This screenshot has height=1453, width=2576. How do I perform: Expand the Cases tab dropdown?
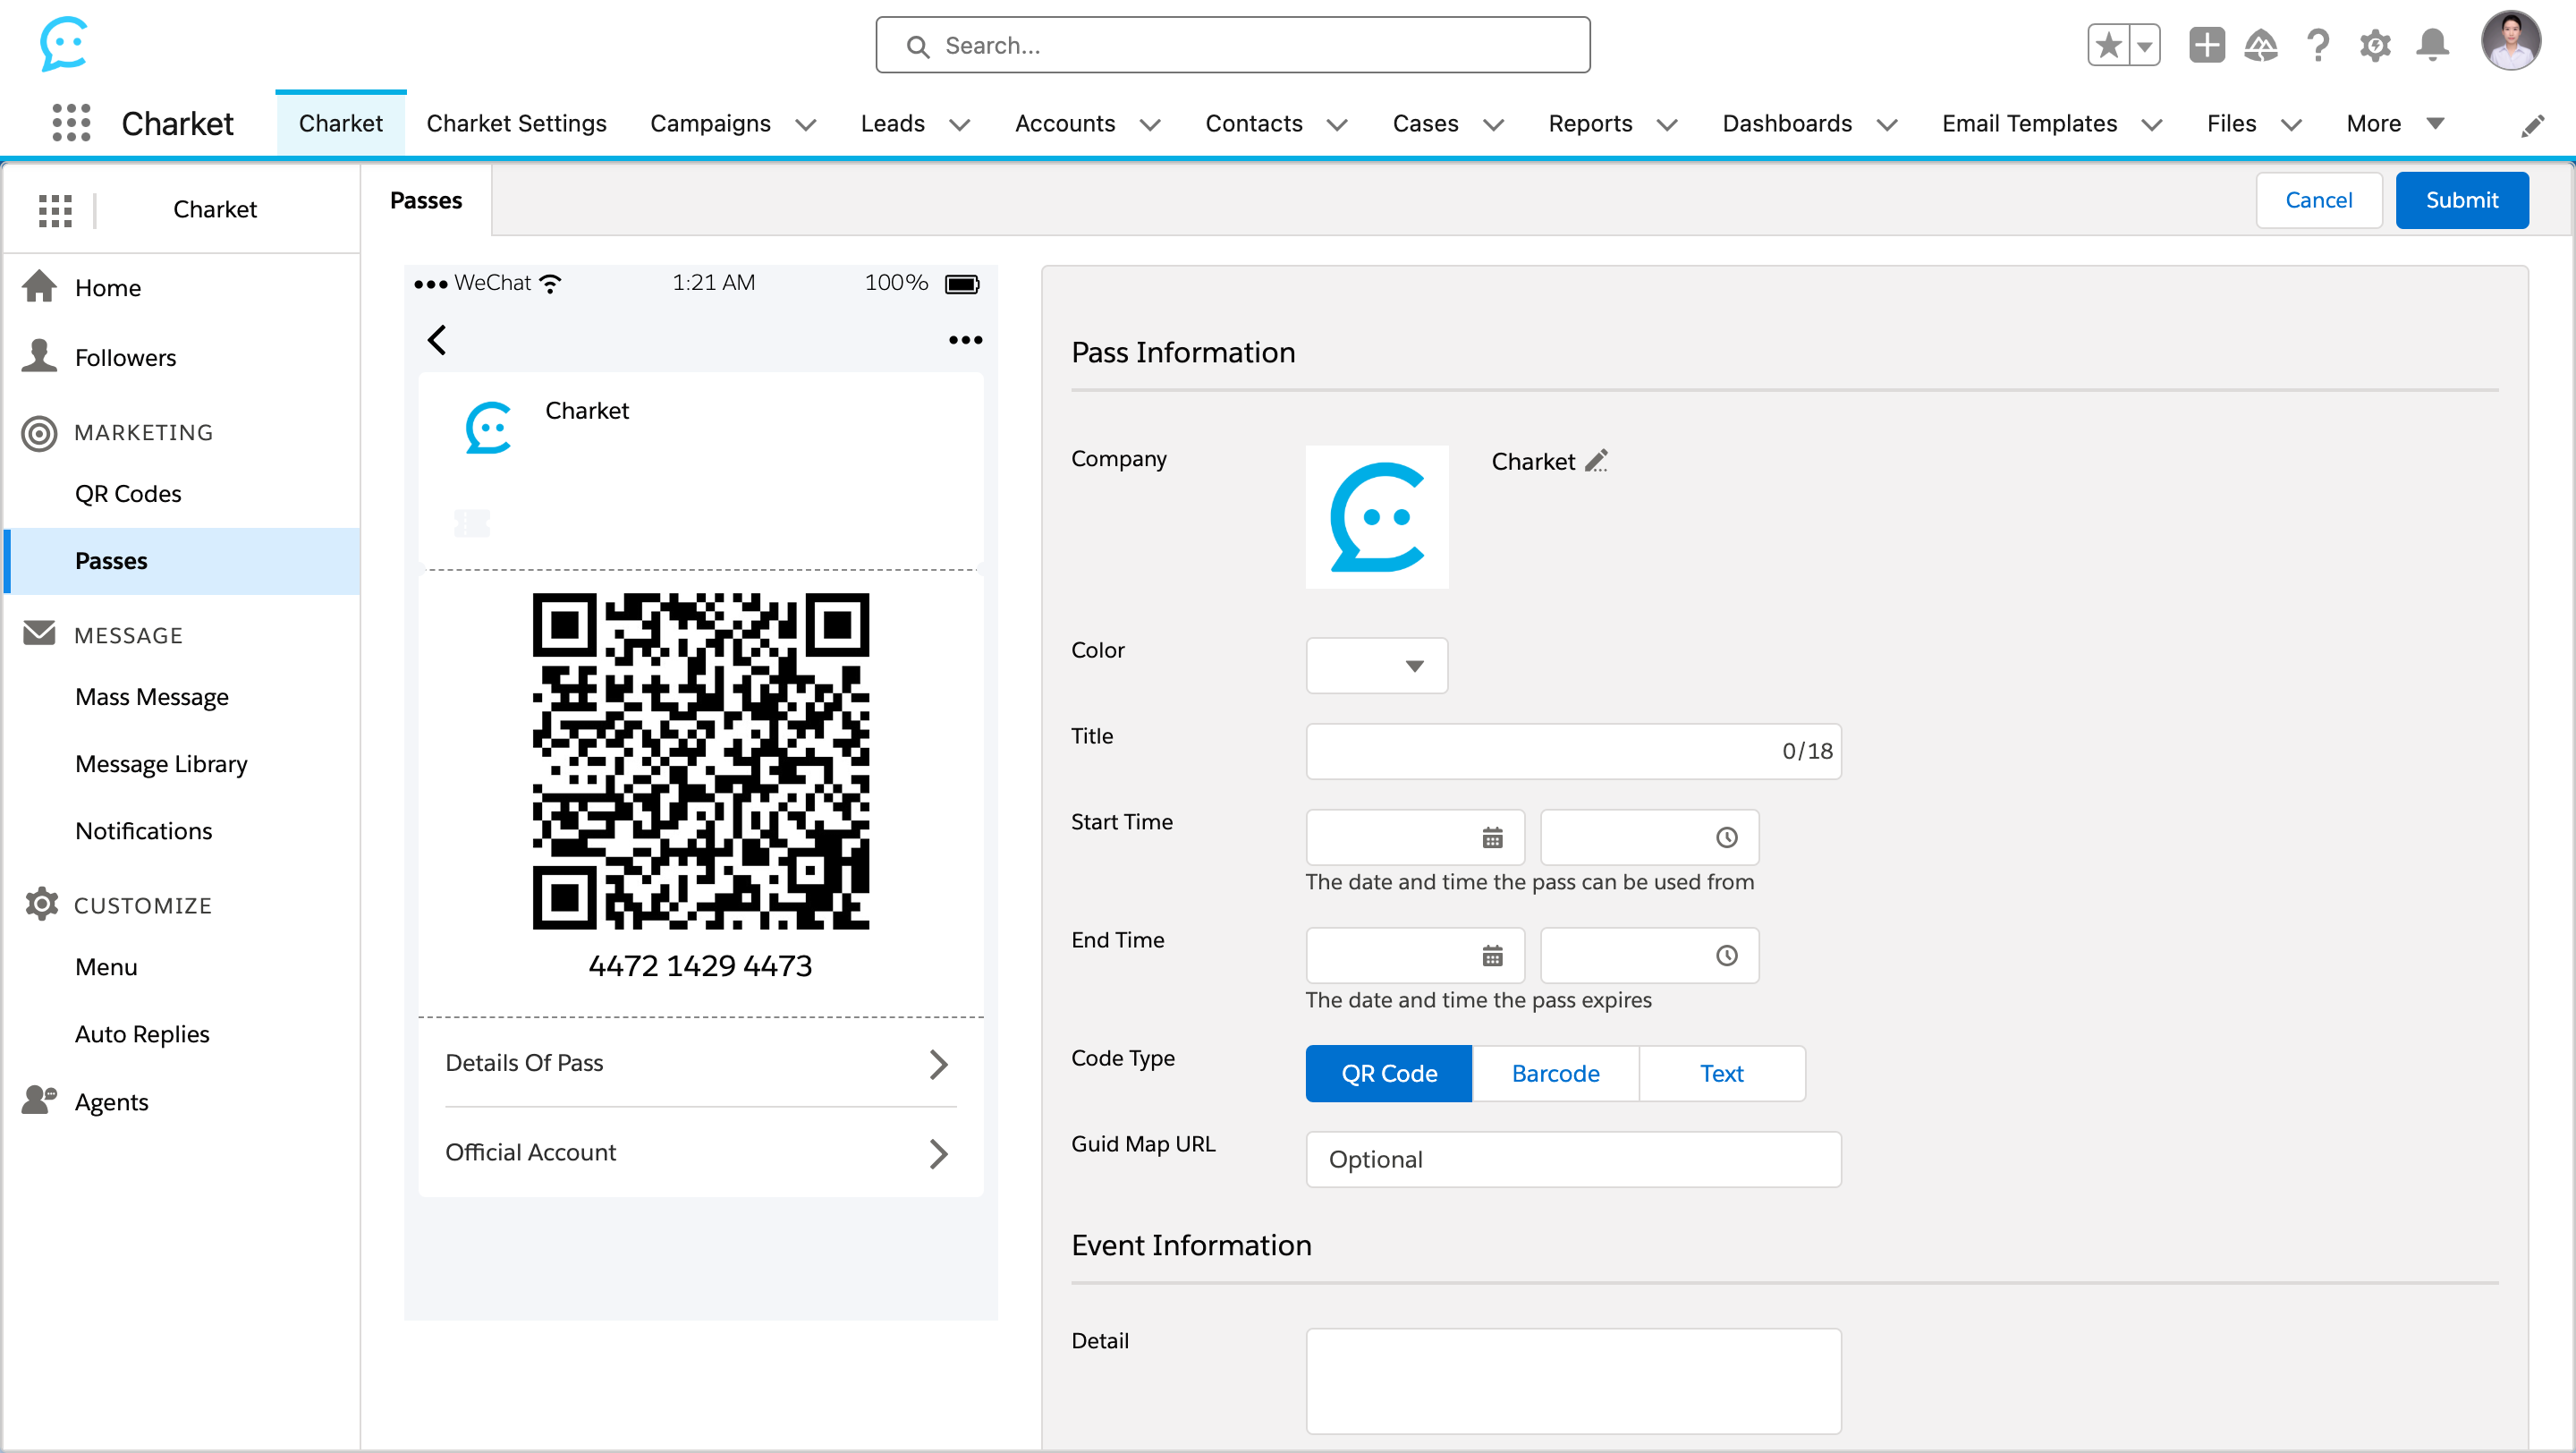1493,125
